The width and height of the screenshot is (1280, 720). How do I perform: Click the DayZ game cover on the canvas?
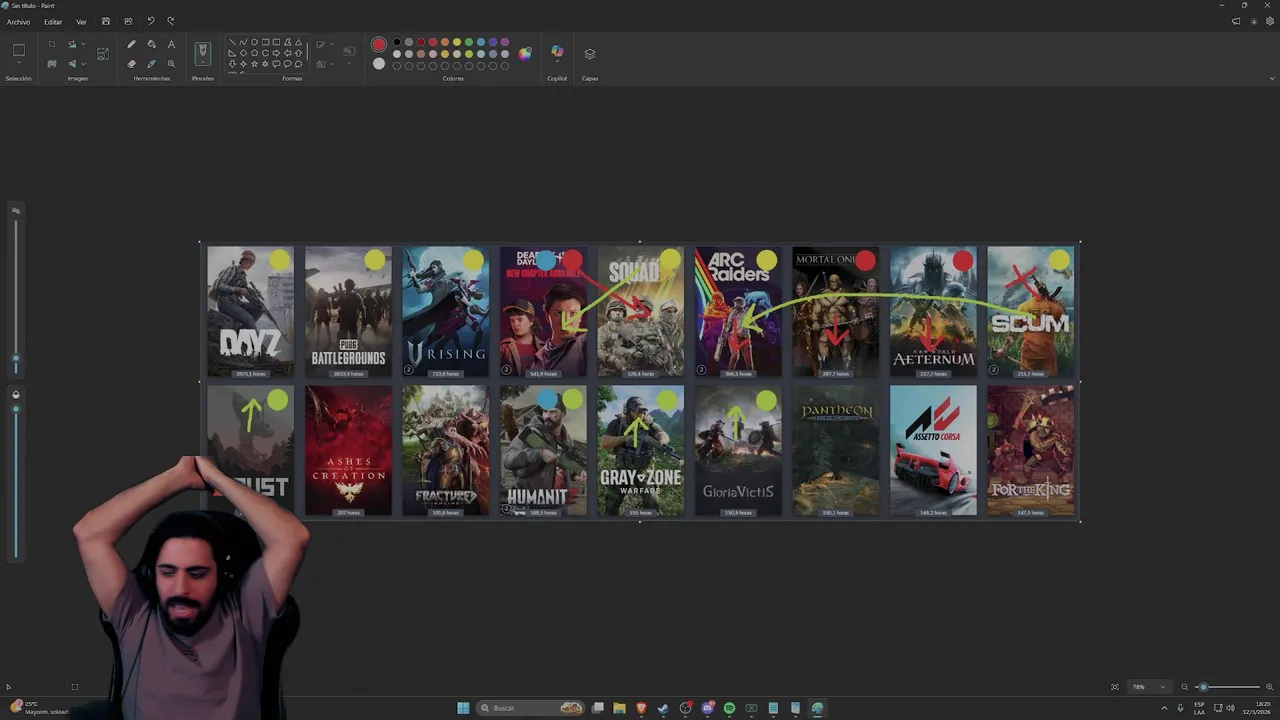tap(250, 312)
